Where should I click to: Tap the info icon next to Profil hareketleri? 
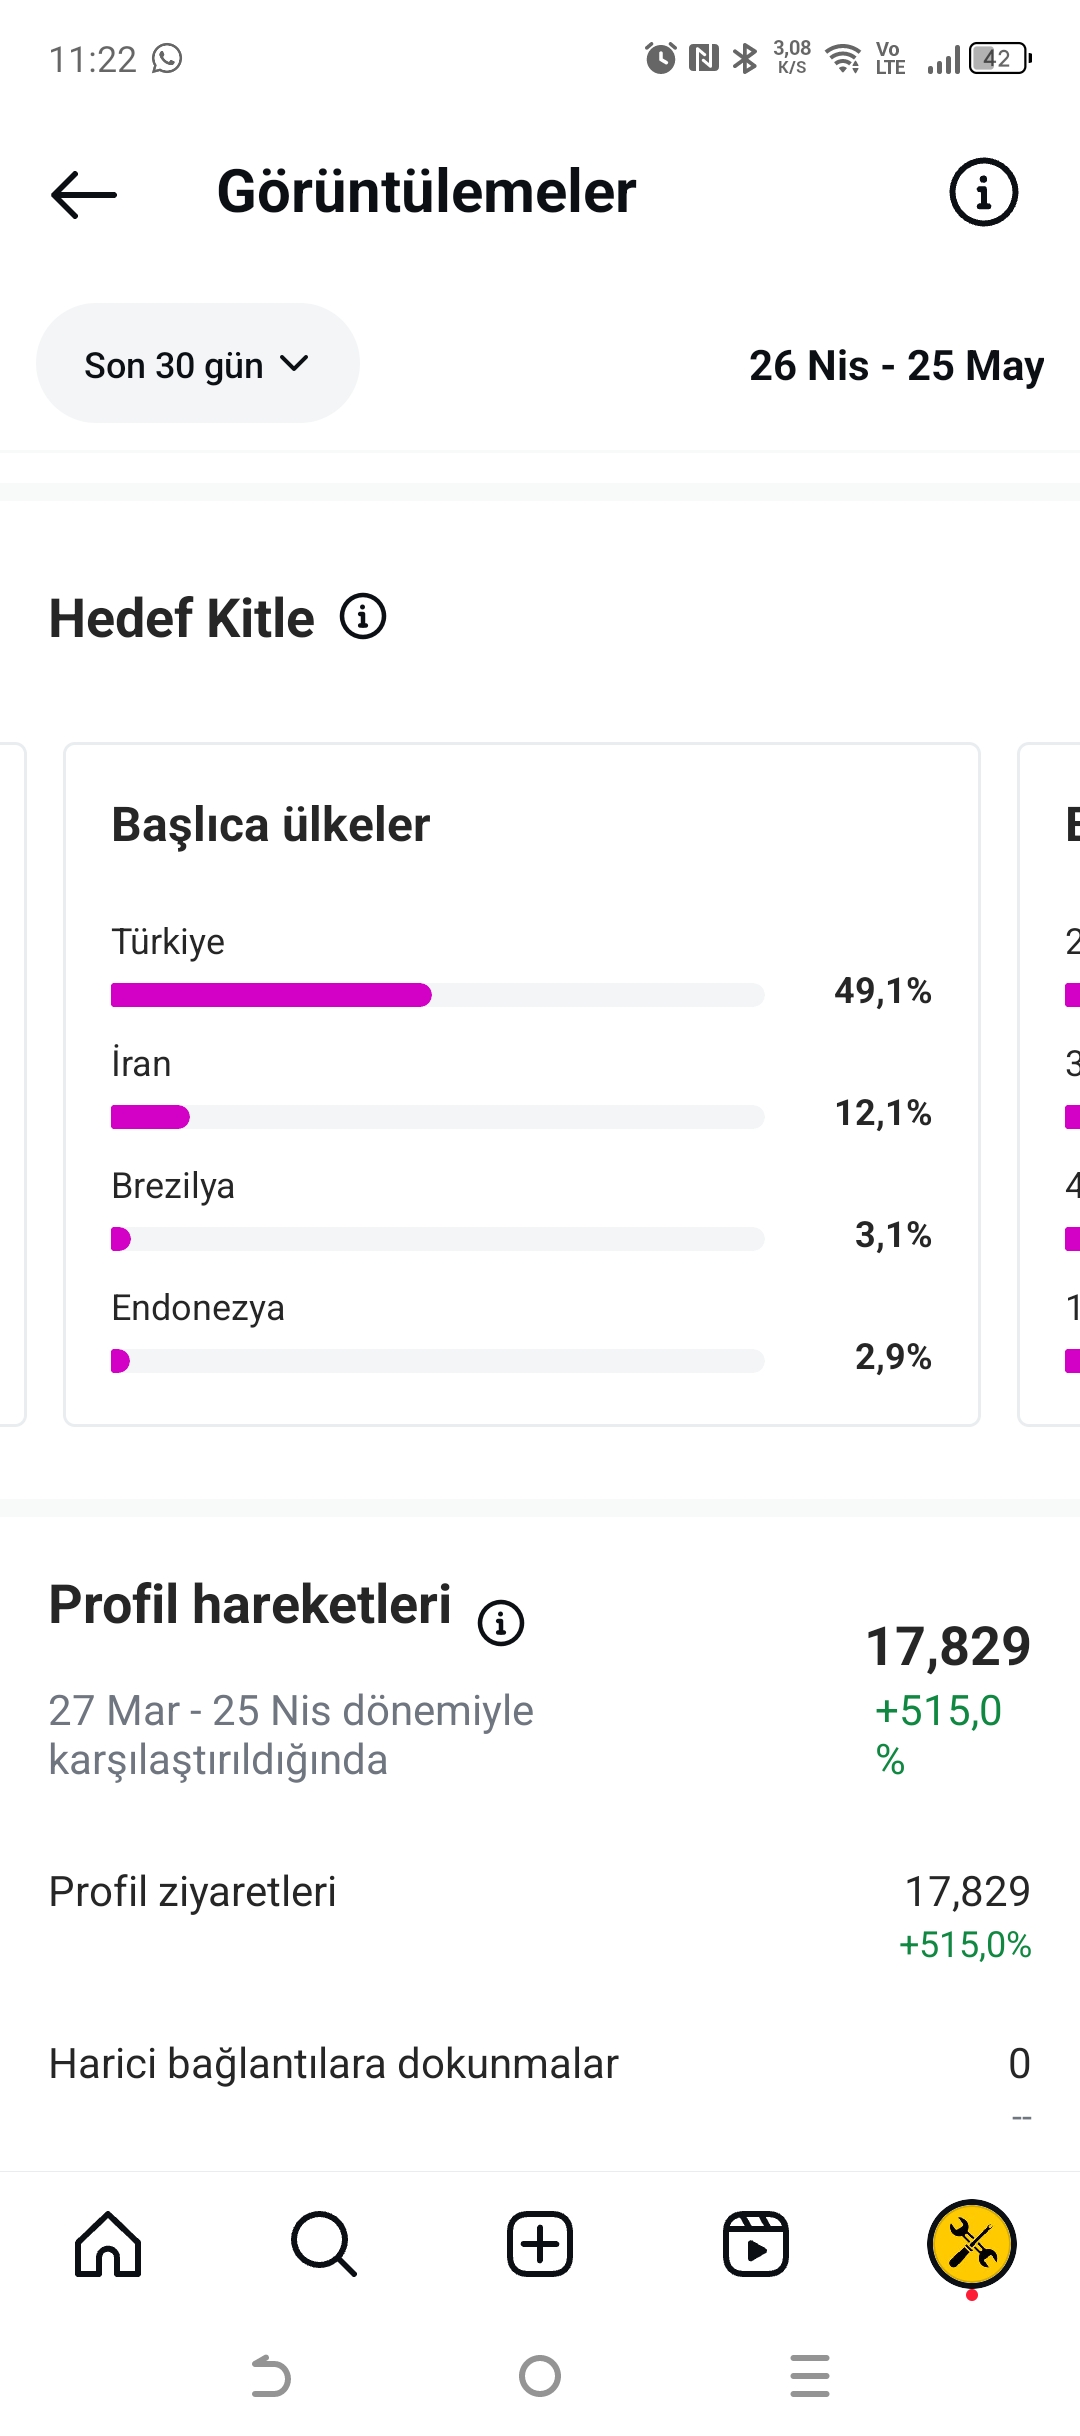pyautogui.click(x=501, y=1622)
